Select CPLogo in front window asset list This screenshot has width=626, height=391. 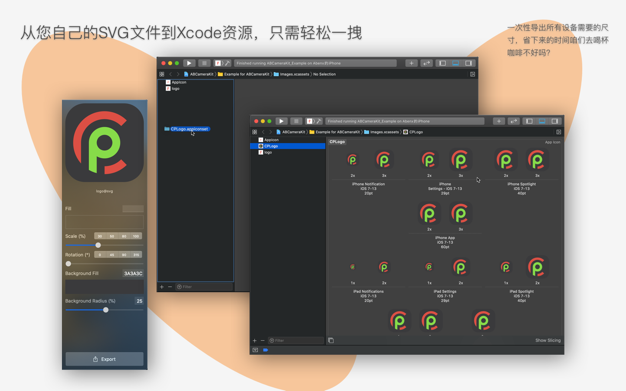287,146
